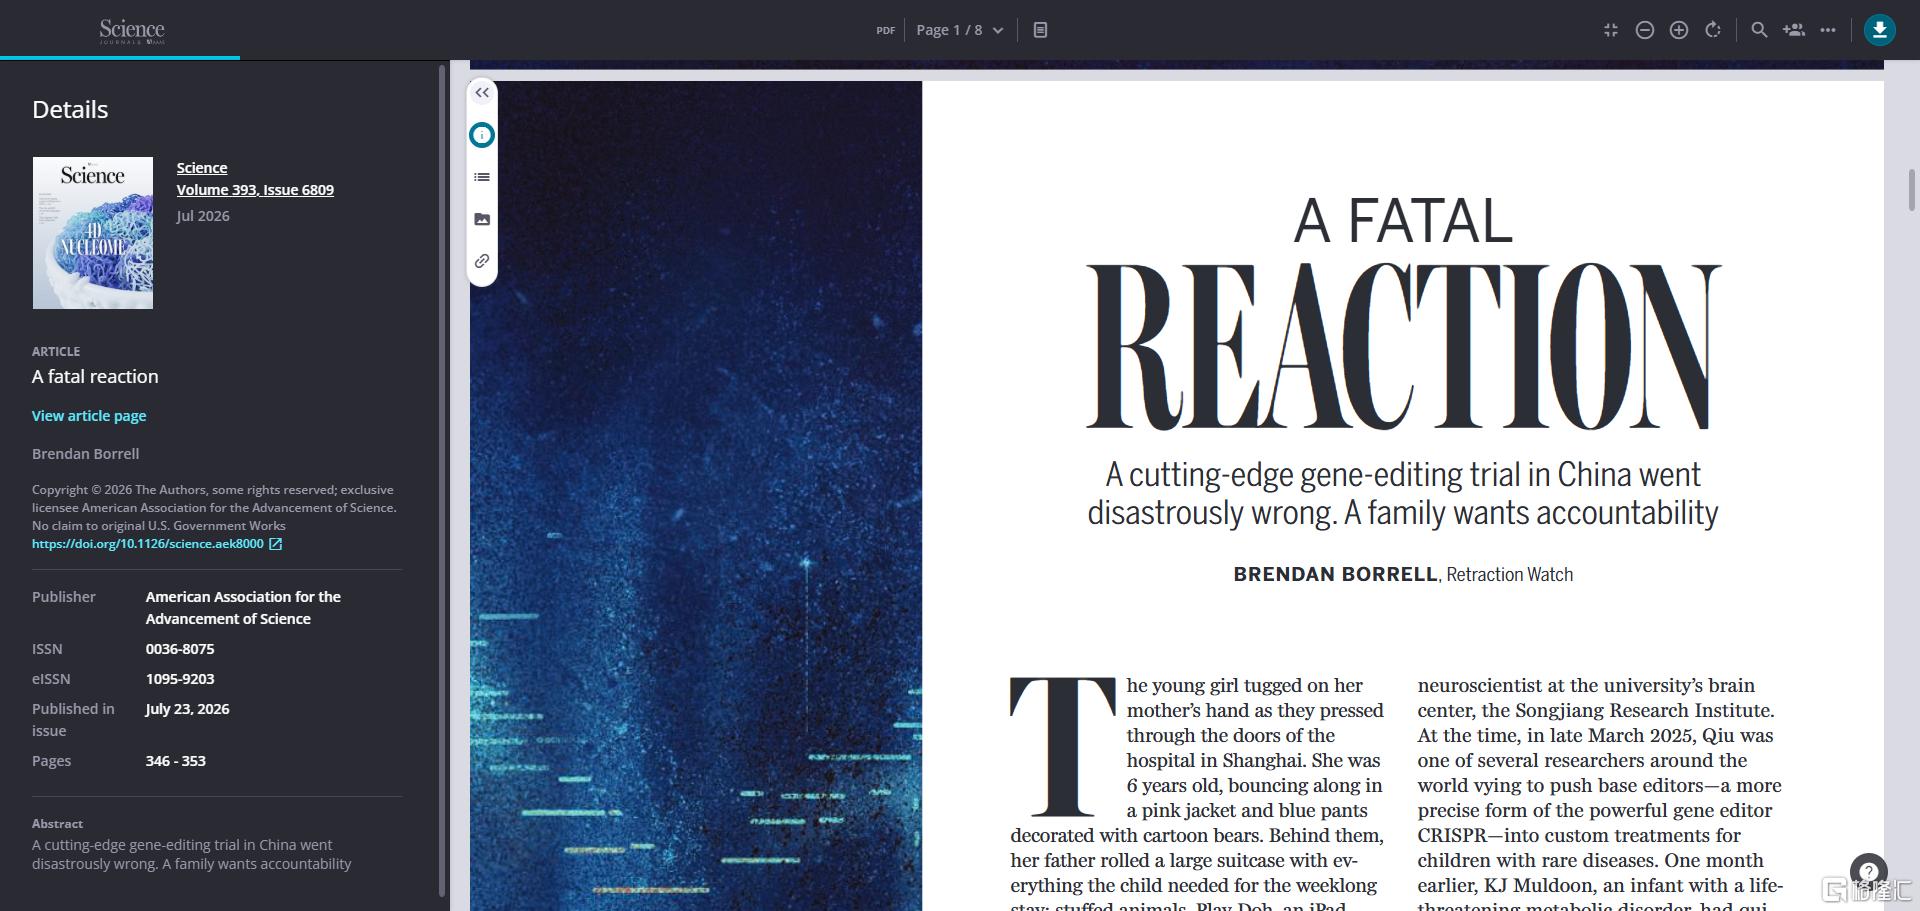Click BRENDAN BORRELL byline in the PDF
This screenshot has height=911, width=1920.
(1335, 575)
